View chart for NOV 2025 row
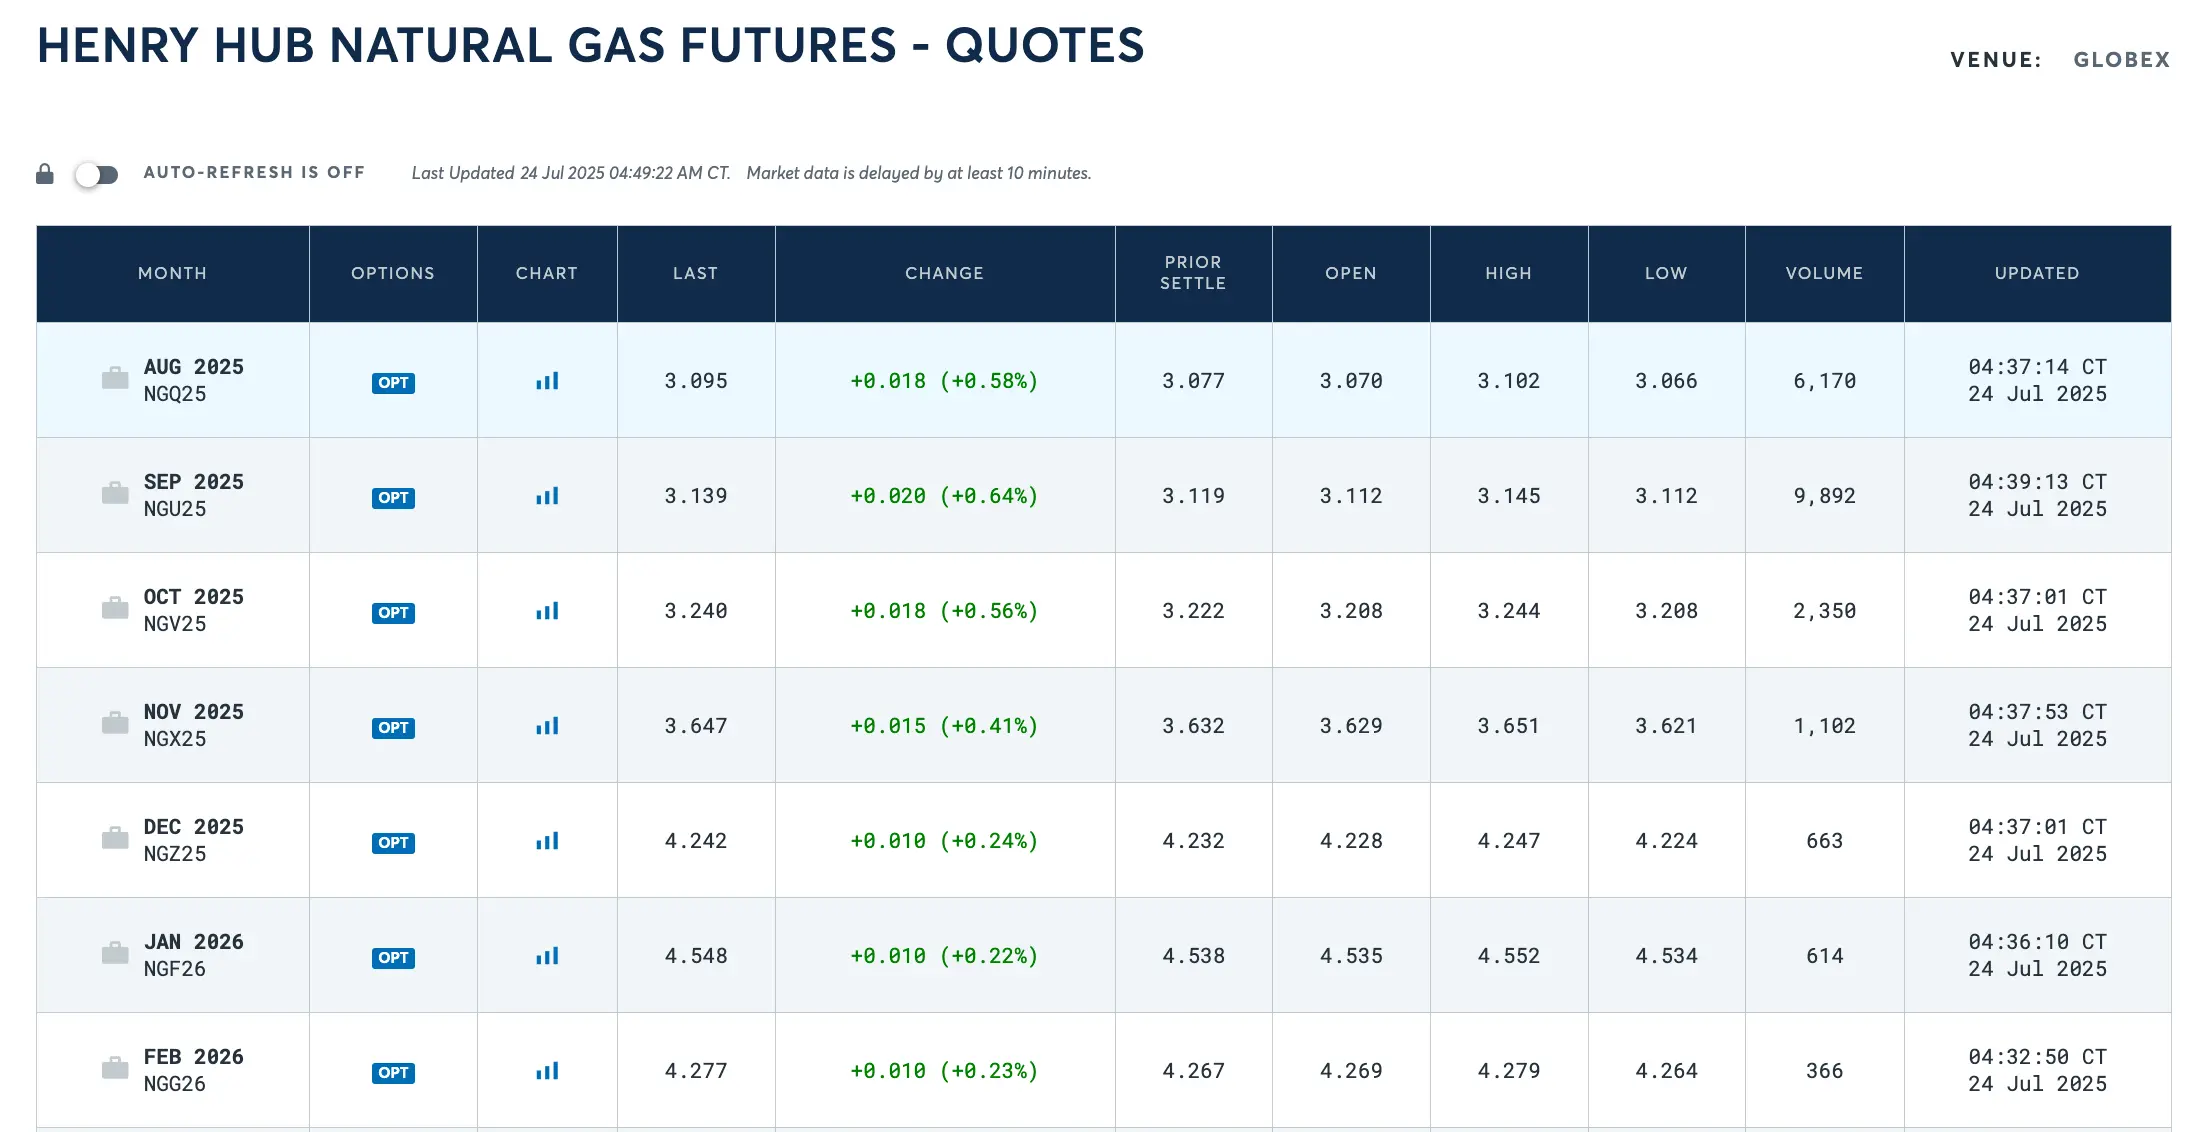The height and width of the screenshot is (1132, 2192). pyautogui.click(x=547, y=726)
